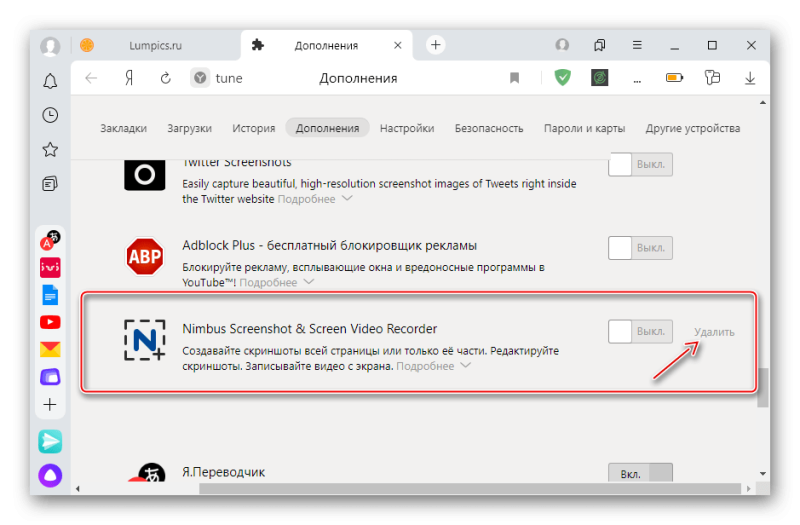Viewport: 800px width, 525px height.
Task: Open the browser hamburger menu
Action: [x=637, y=45]
